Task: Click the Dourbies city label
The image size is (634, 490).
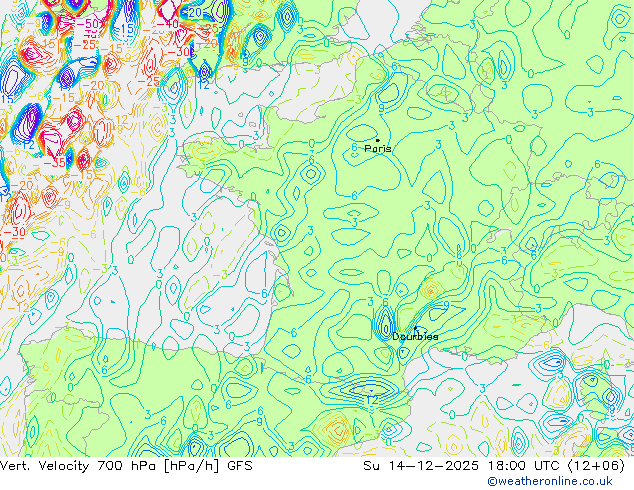Action: pos(415,336)
